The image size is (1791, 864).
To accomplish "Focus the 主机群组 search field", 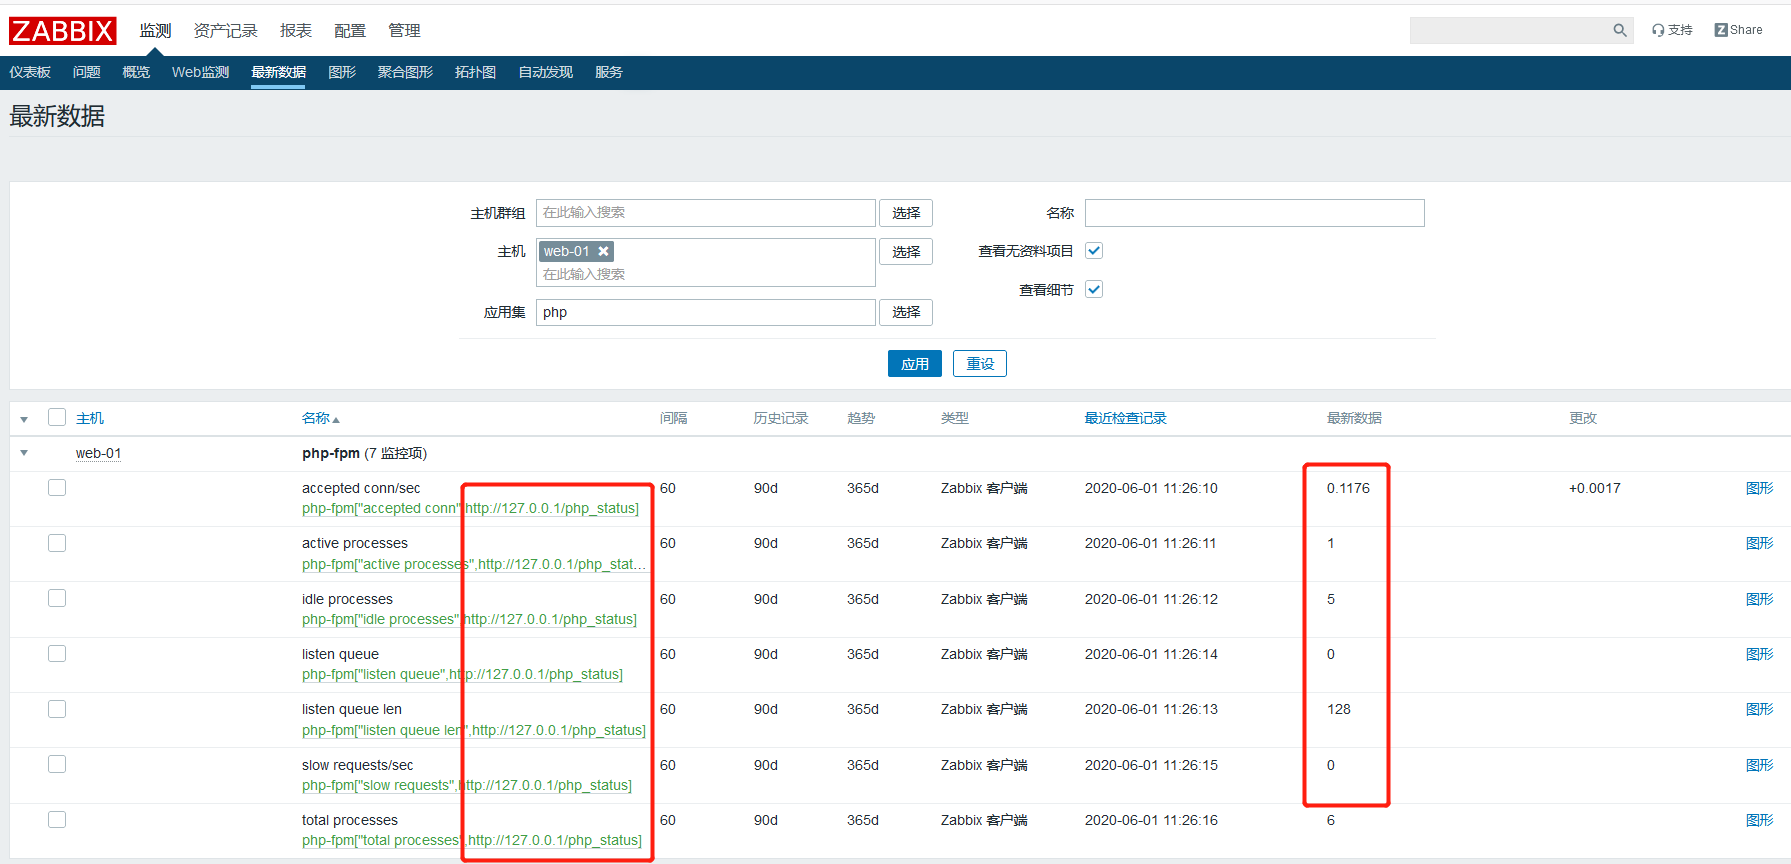I will tap(706, 213).
